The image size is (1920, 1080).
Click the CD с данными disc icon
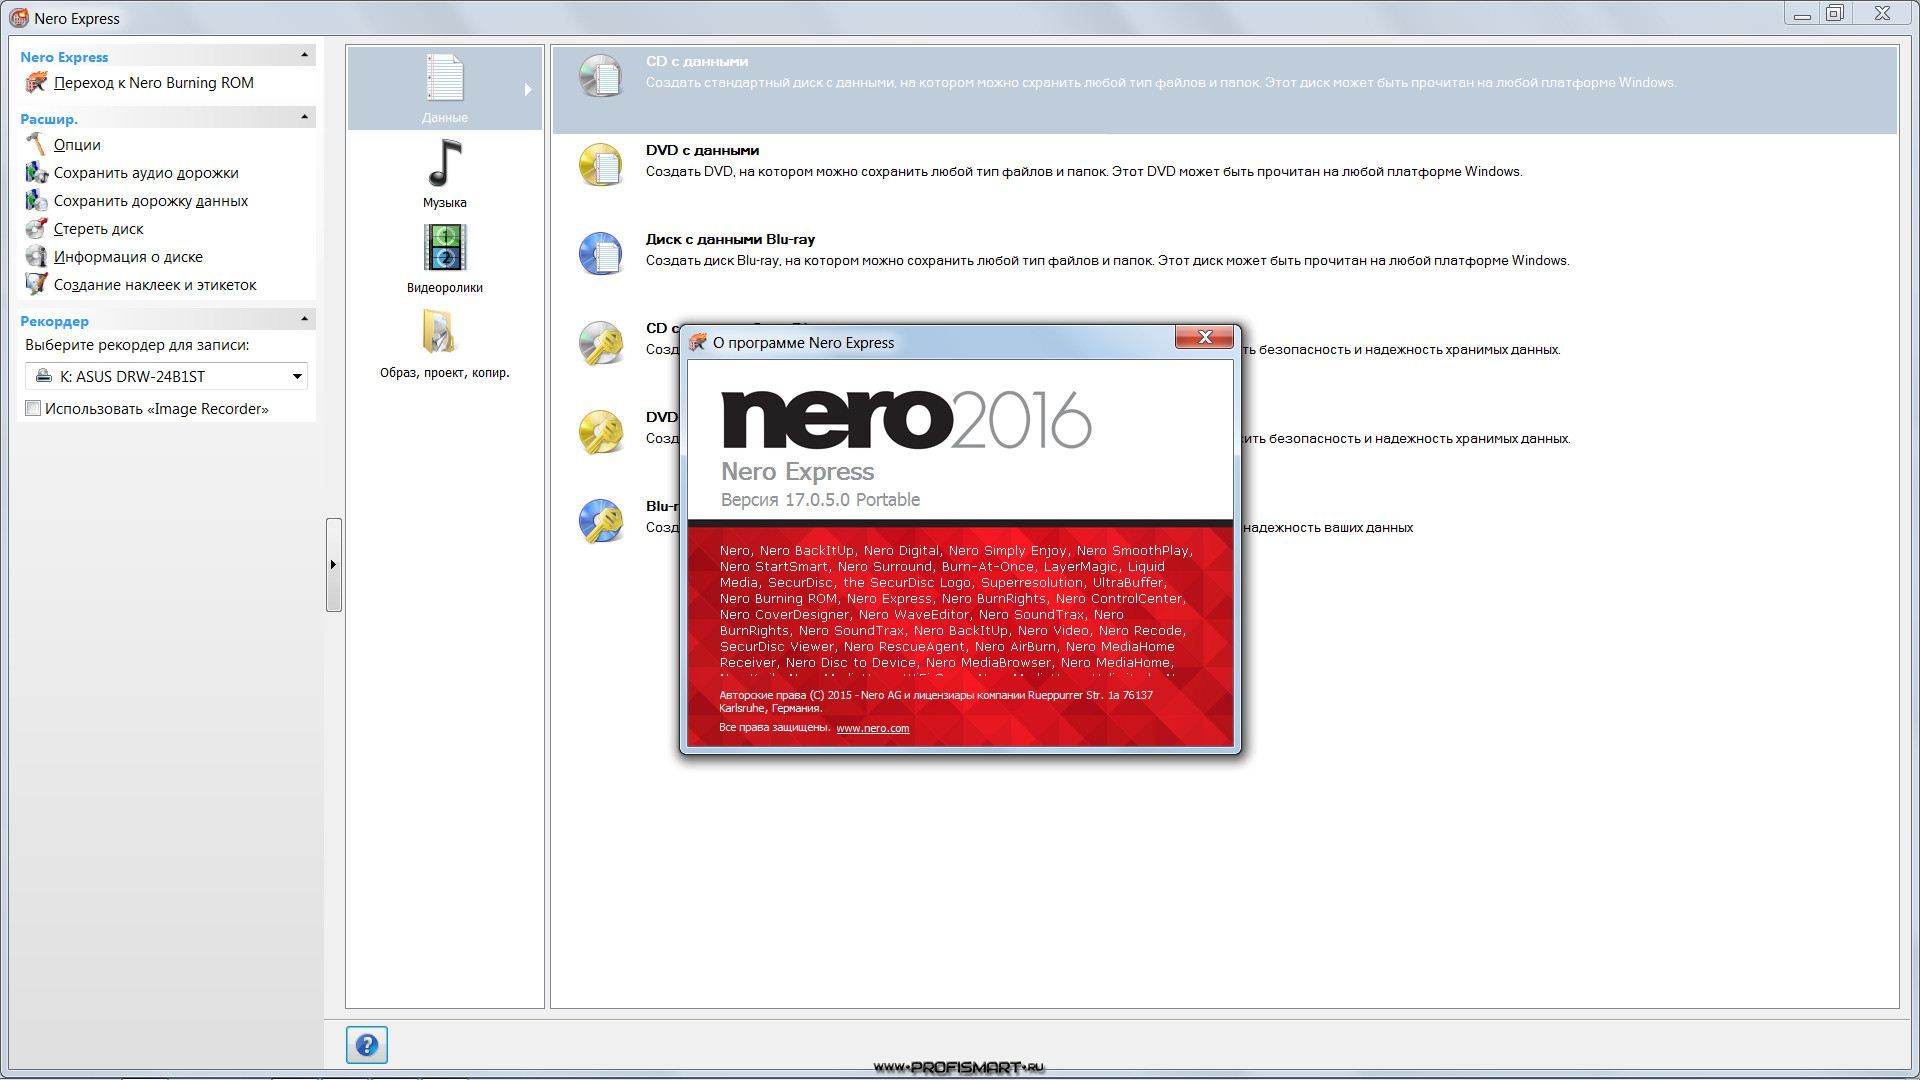click(x=601, y=76)
